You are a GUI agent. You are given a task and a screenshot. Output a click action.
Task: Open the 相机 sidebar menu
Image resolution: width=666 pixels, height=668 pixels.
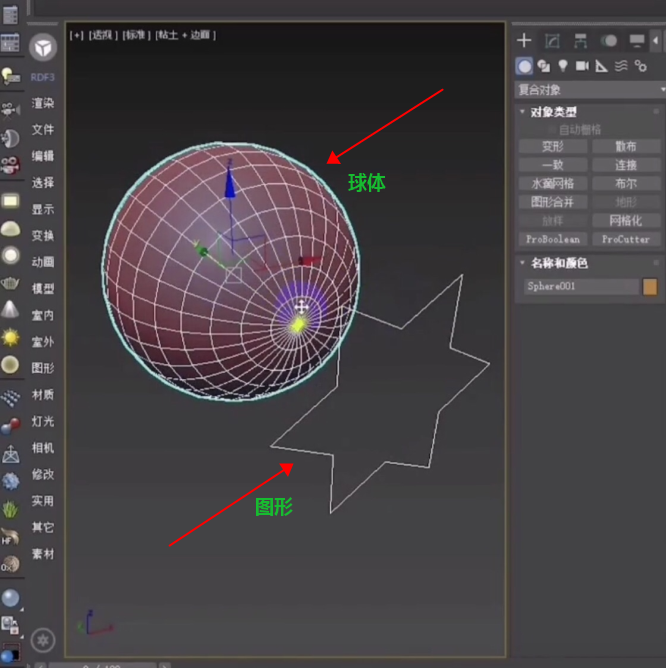(43, 448)
